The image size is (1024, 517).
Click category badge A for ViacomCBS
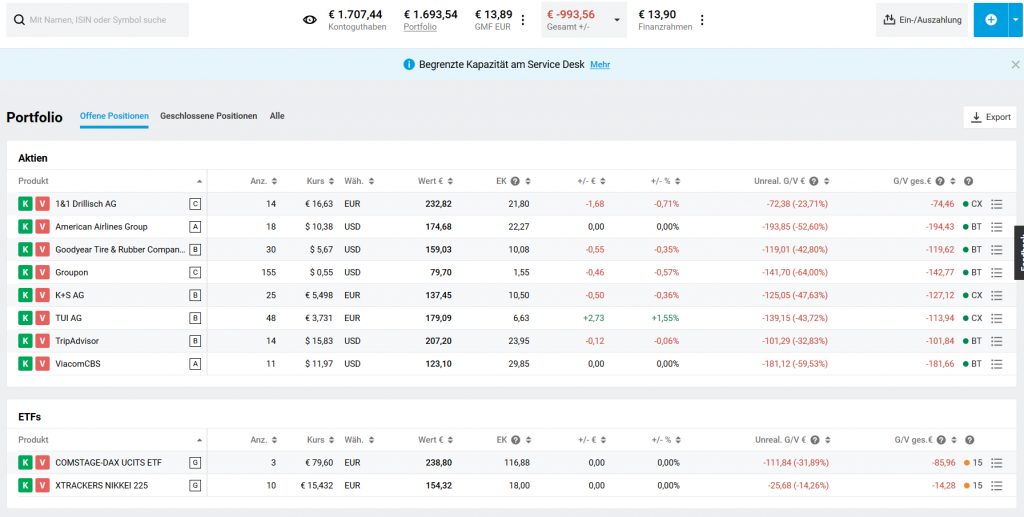(196, 364)
